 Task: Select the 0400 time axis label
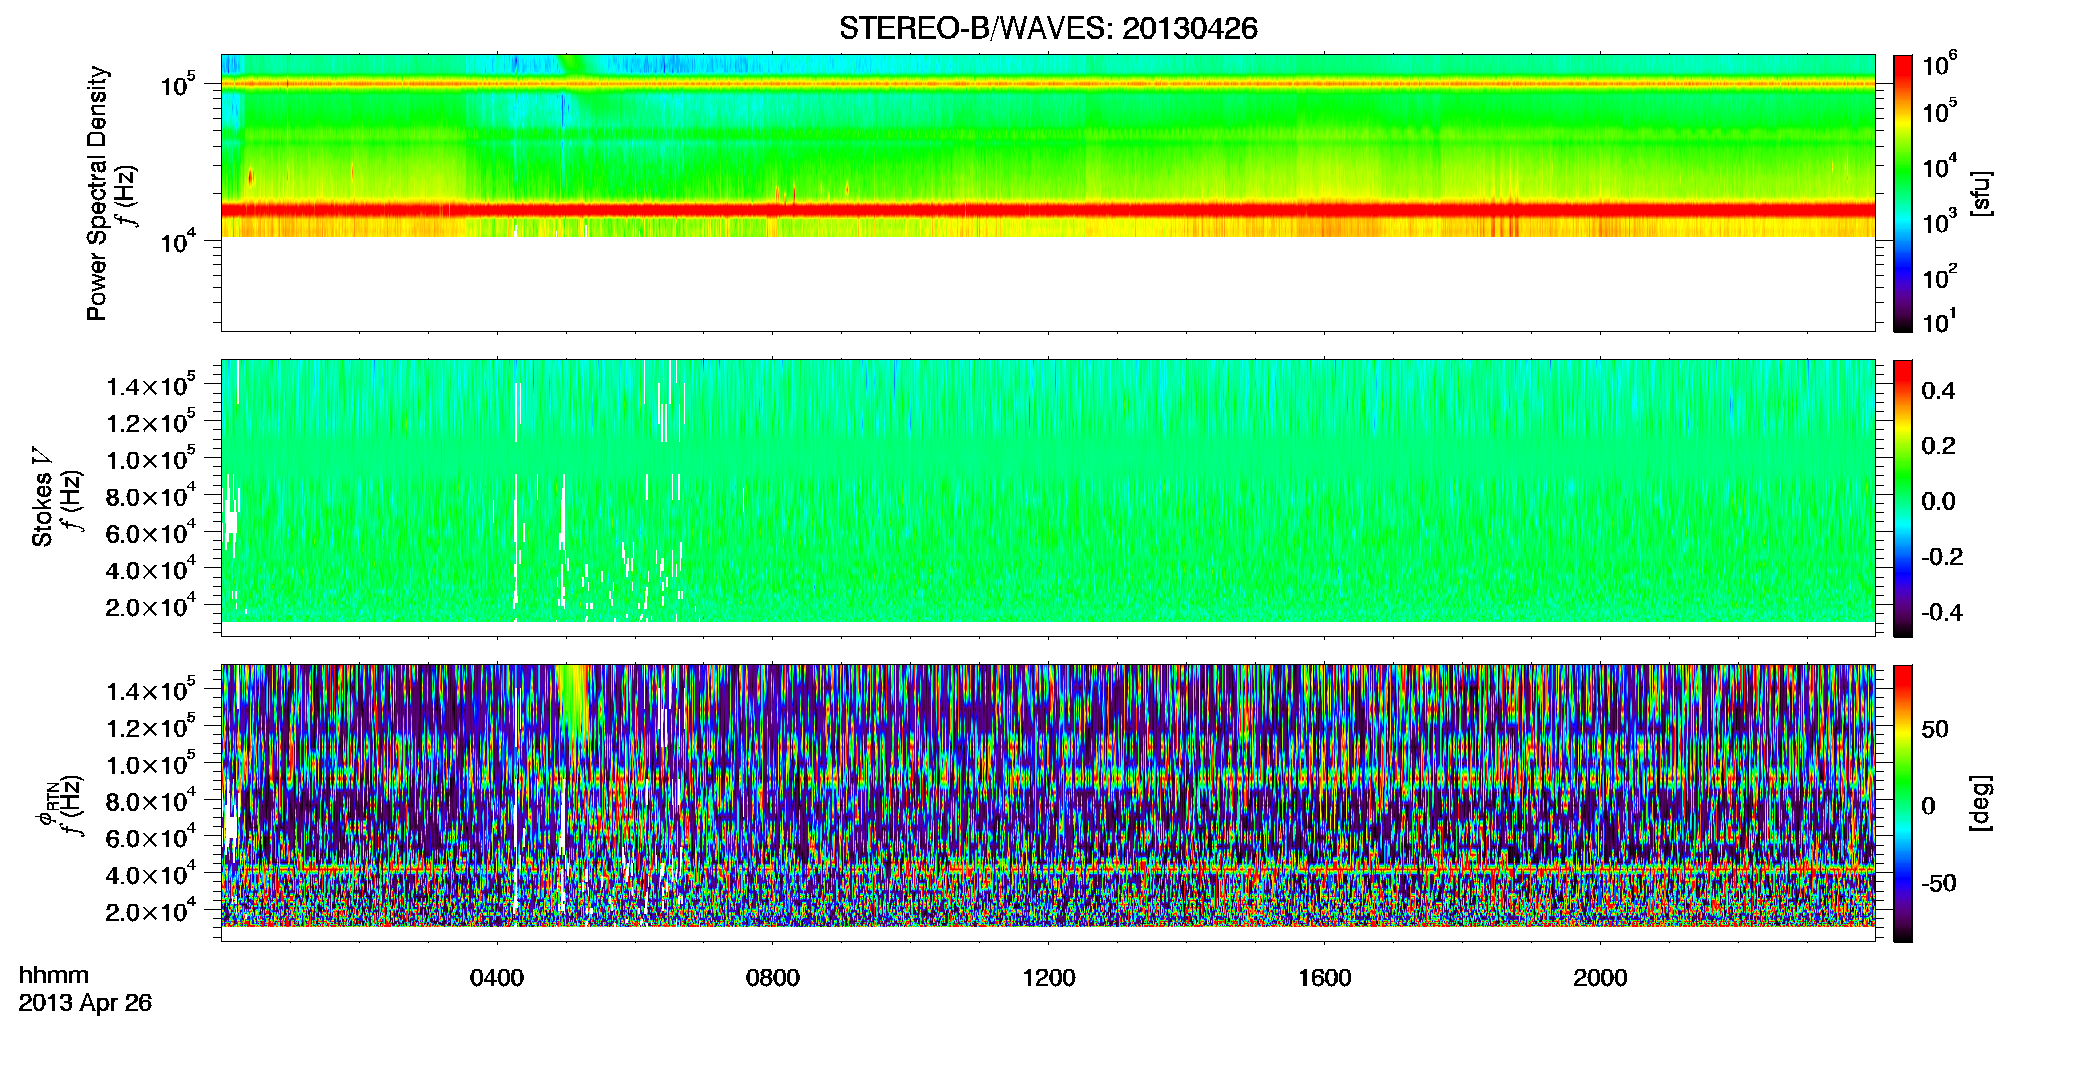click(497, 977)
